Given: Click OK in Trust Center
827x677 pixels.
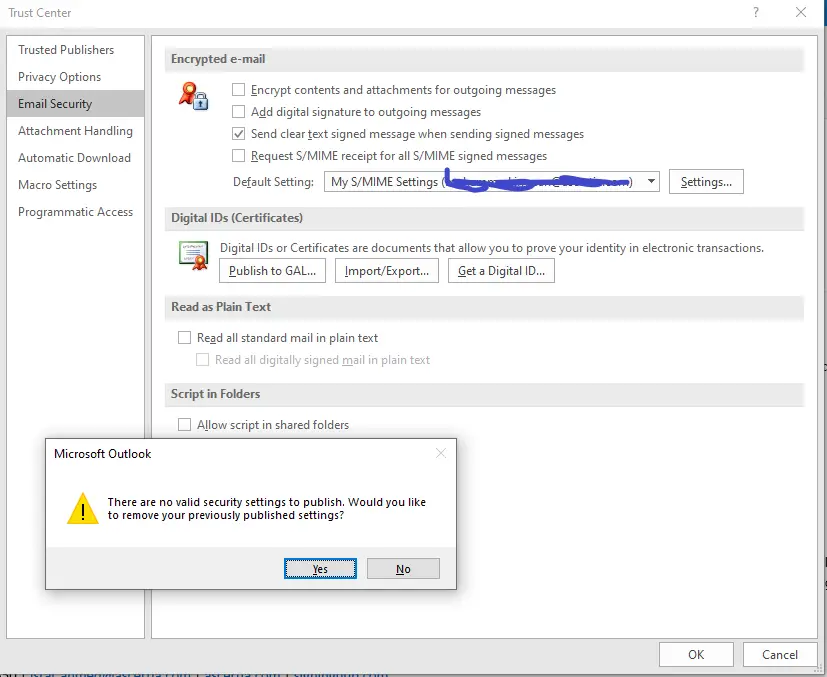Looking at the screenshot, I should [696, 654].
